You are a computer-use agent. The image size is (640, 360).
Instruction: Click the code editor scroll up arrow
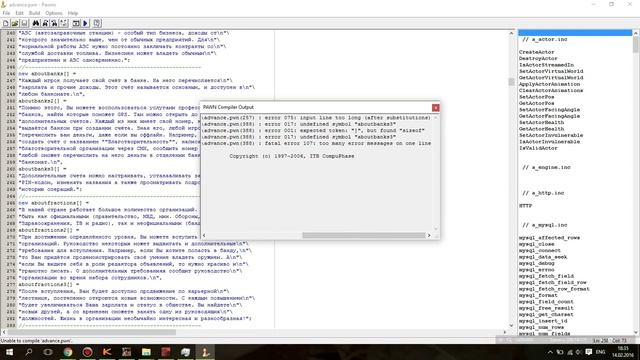pos(511,33)
